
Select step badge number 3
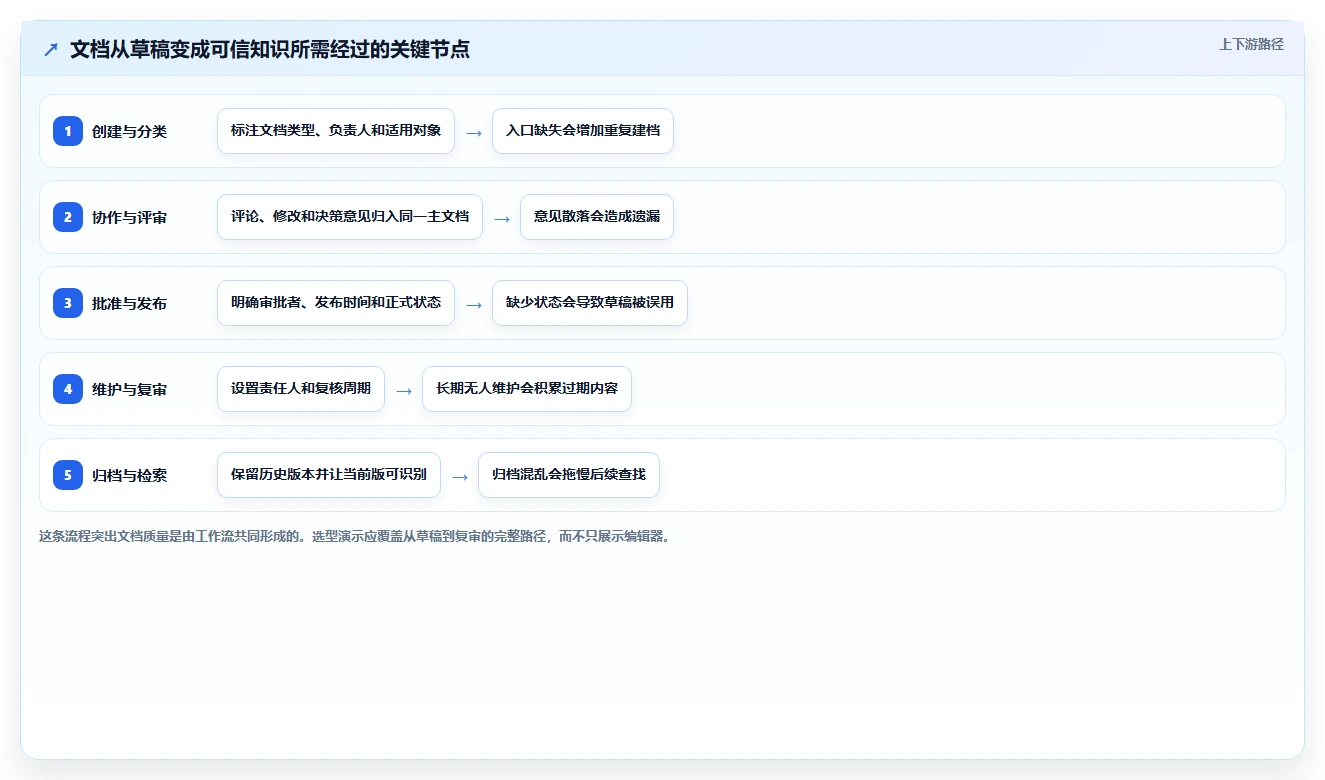pos(68,303)
